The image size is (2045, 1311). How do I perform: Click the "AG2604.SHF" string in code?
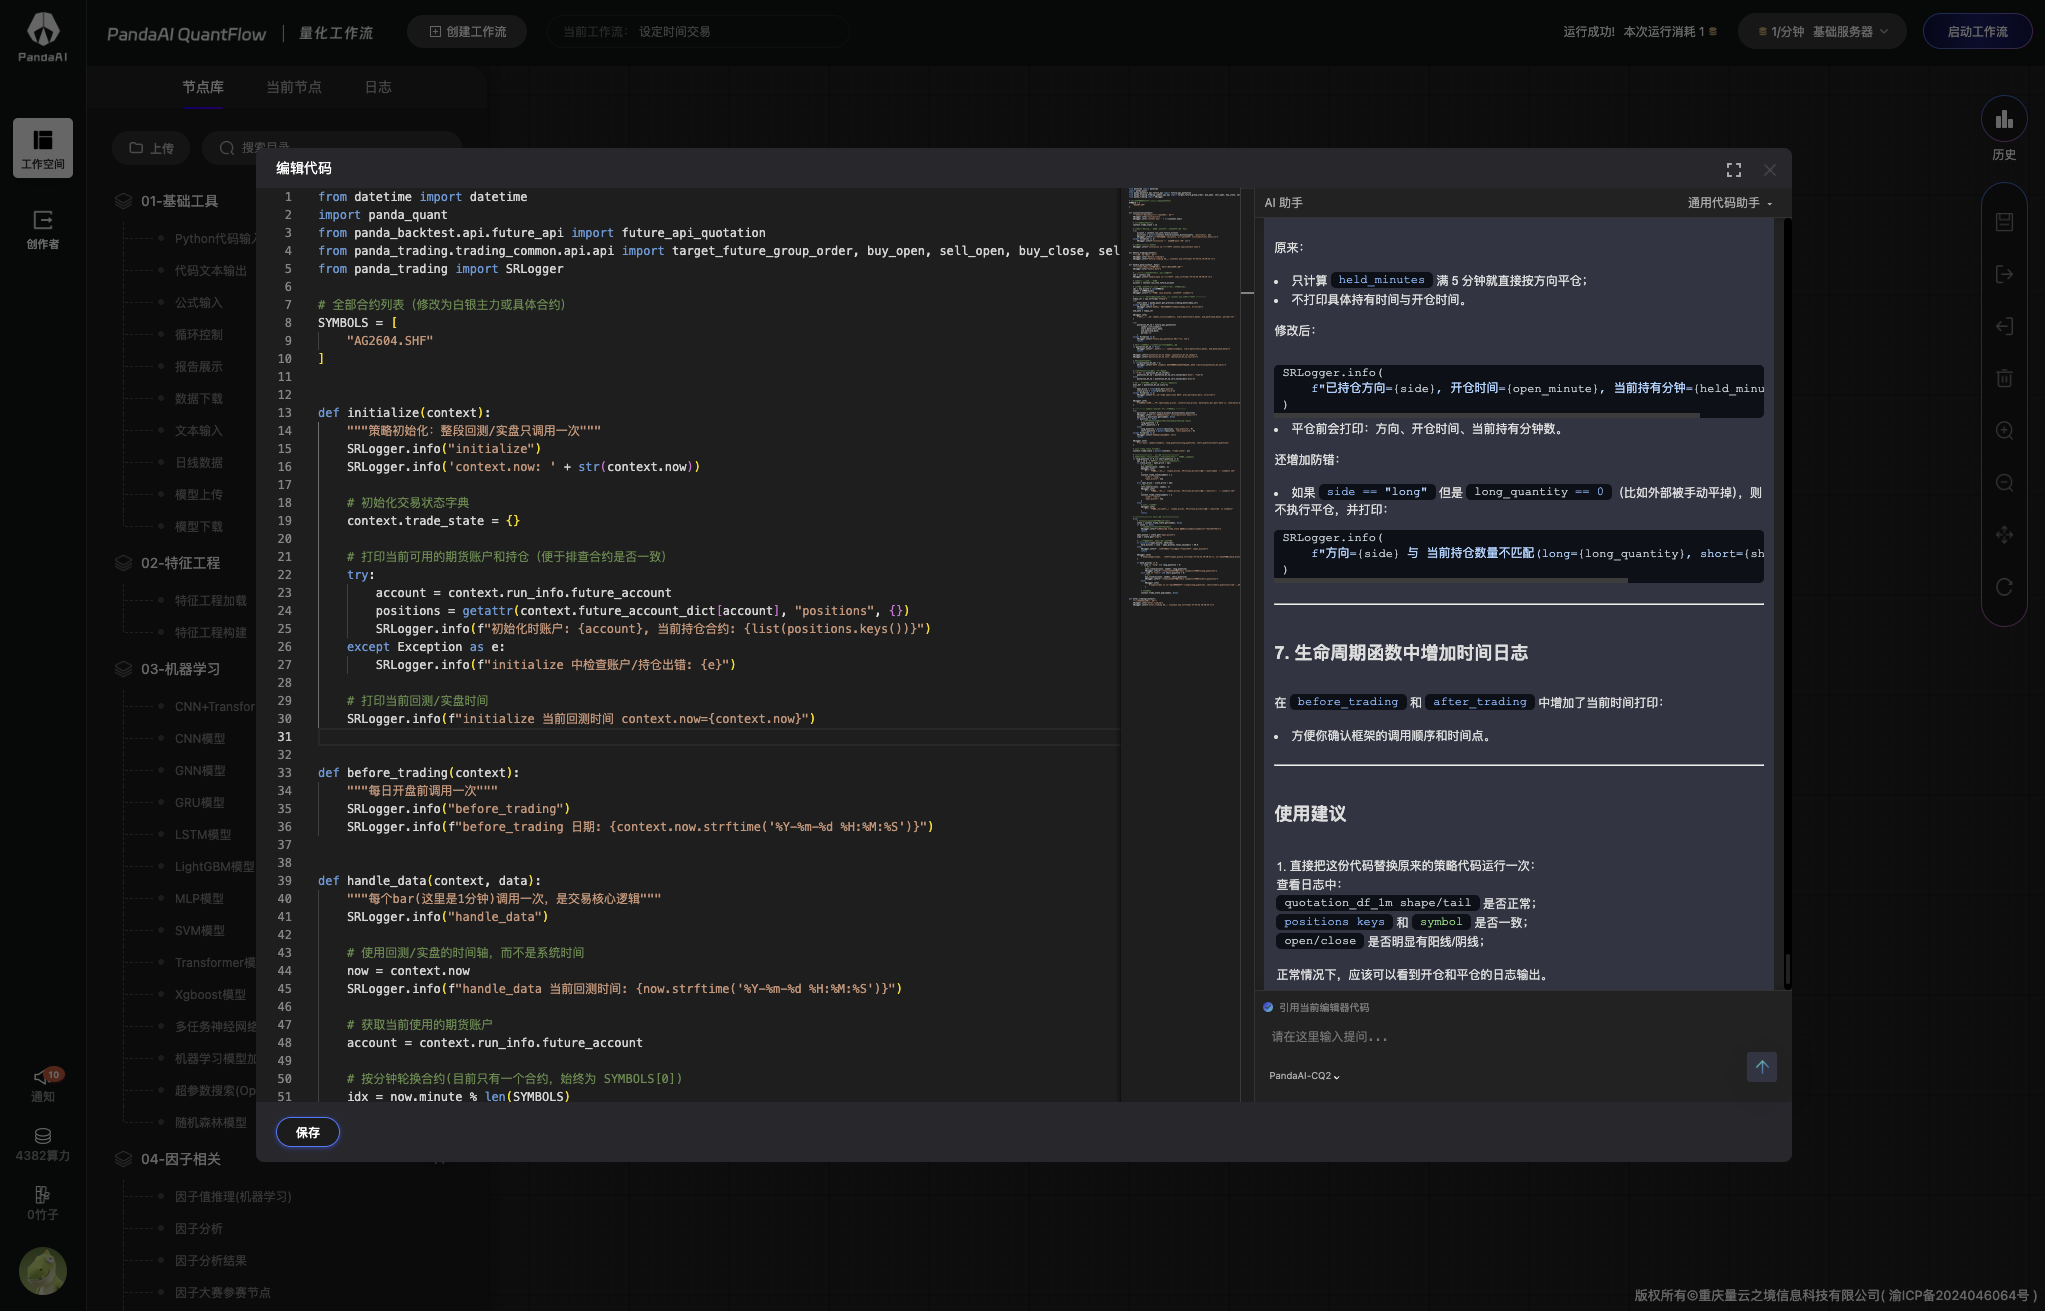[390, 341]
